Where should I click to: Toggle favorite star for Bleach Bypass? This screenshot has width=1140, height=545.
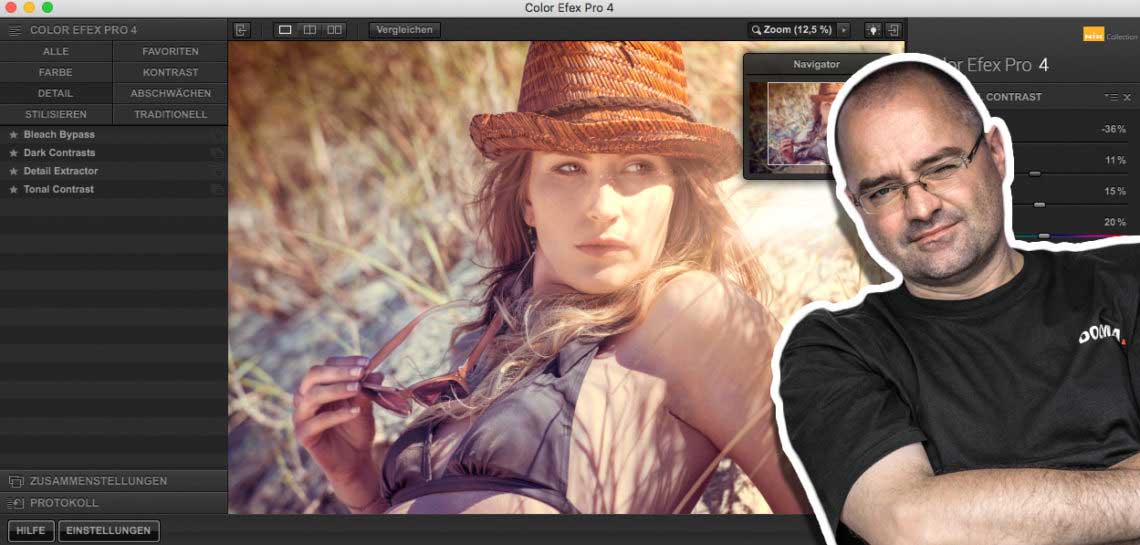[13, 134]
